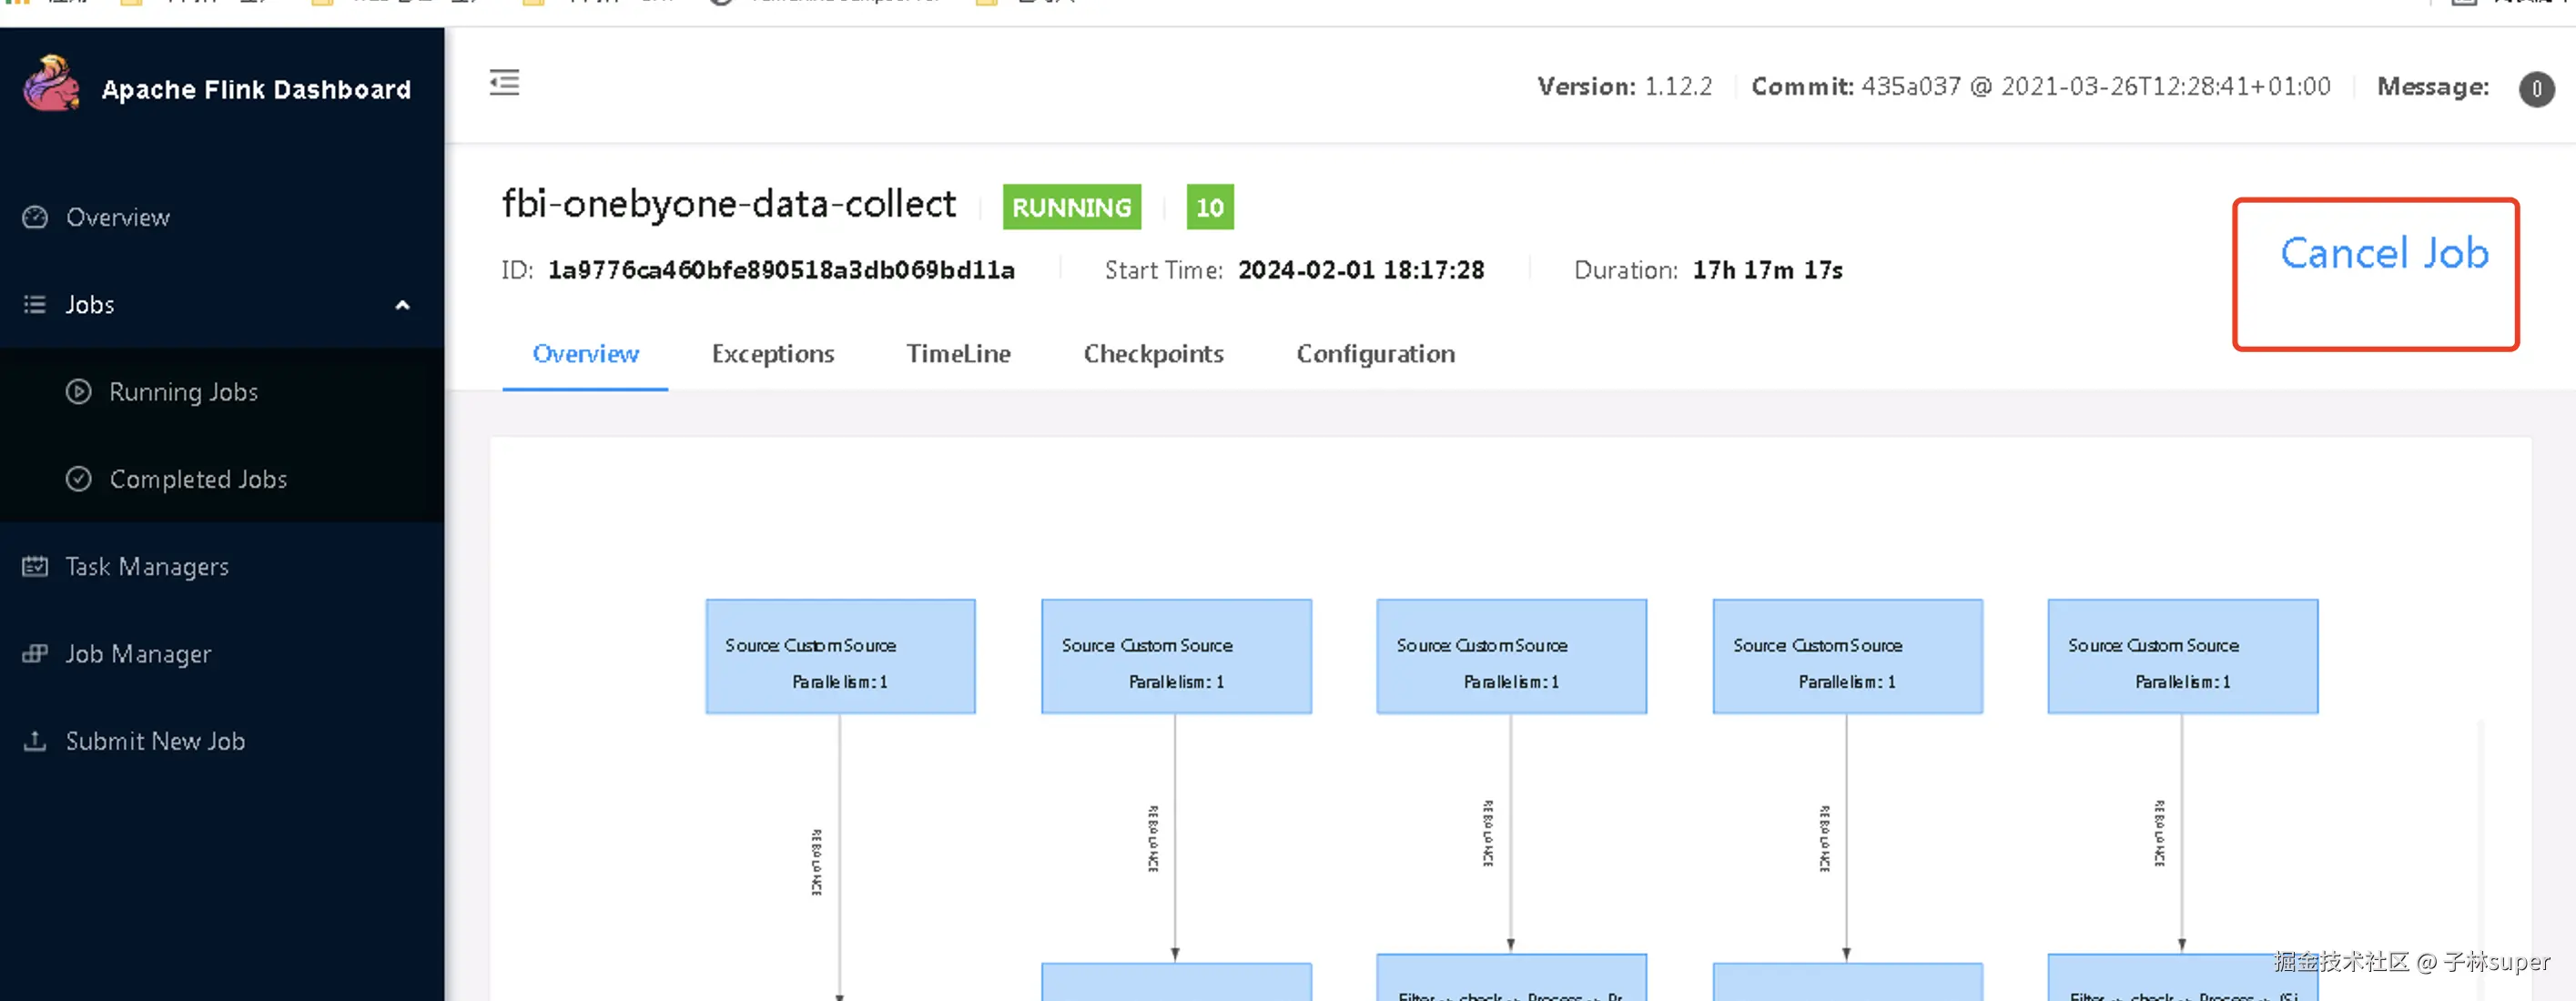Click the Cancel Job link
The height and width of the screenshot is (1001, 2576).
2384,254
